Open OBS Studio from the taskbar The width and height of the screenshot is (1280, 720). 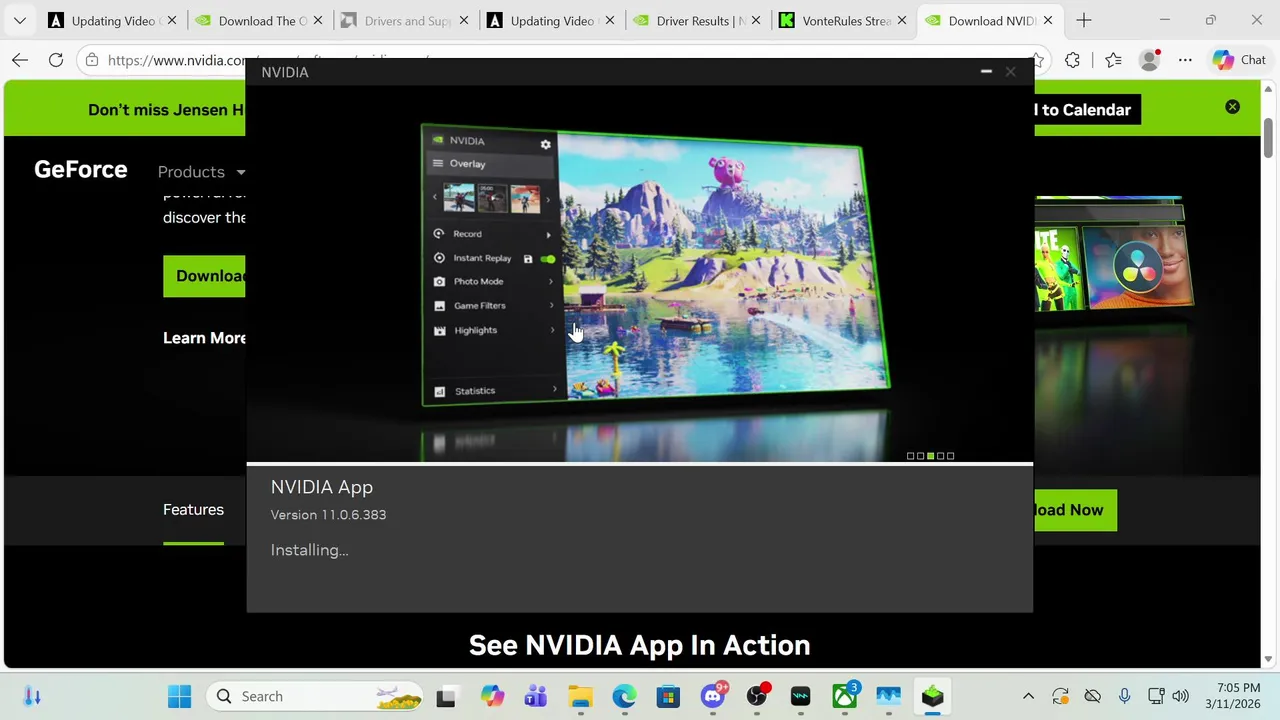tap(757, 696)
